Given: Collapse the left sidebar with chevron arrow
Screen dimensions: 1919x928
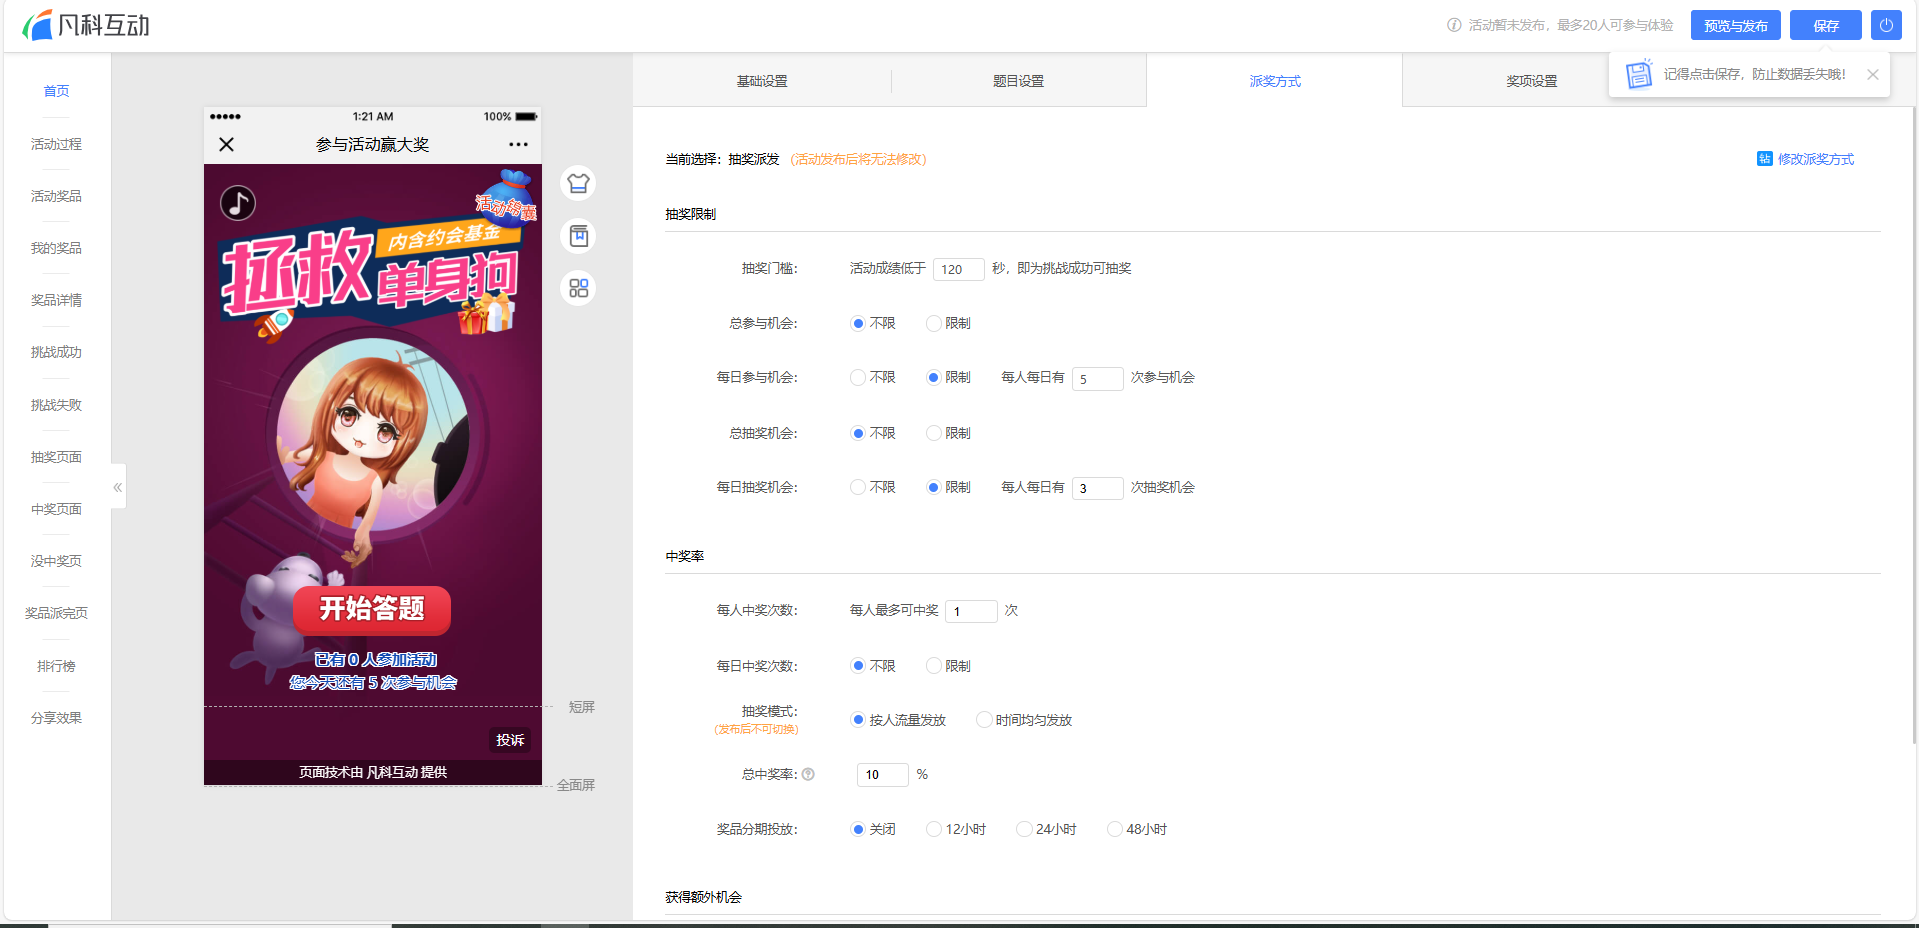Looking at the screenshot, I should click(118, 487).
